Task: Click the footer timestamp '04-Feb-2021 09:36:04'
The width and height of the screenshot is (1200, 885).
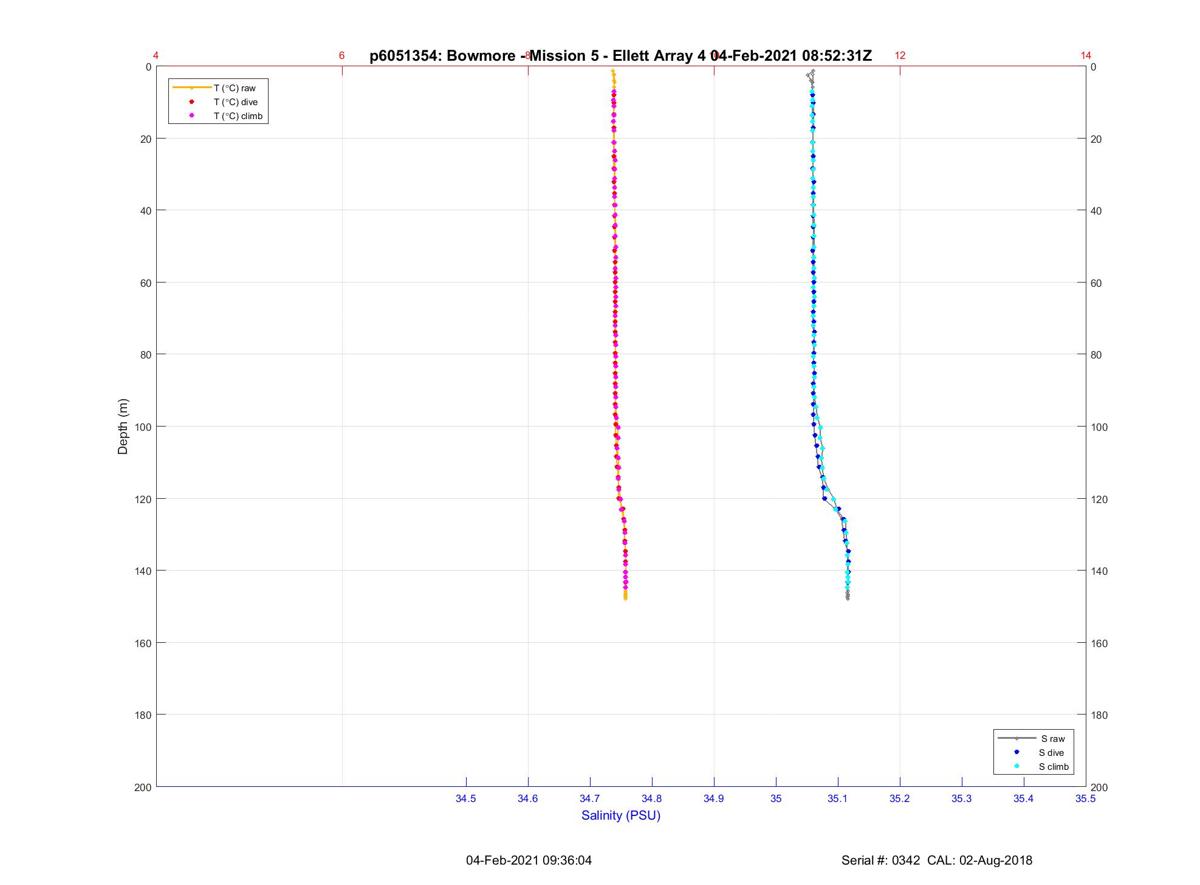Action: click(529, 860)
